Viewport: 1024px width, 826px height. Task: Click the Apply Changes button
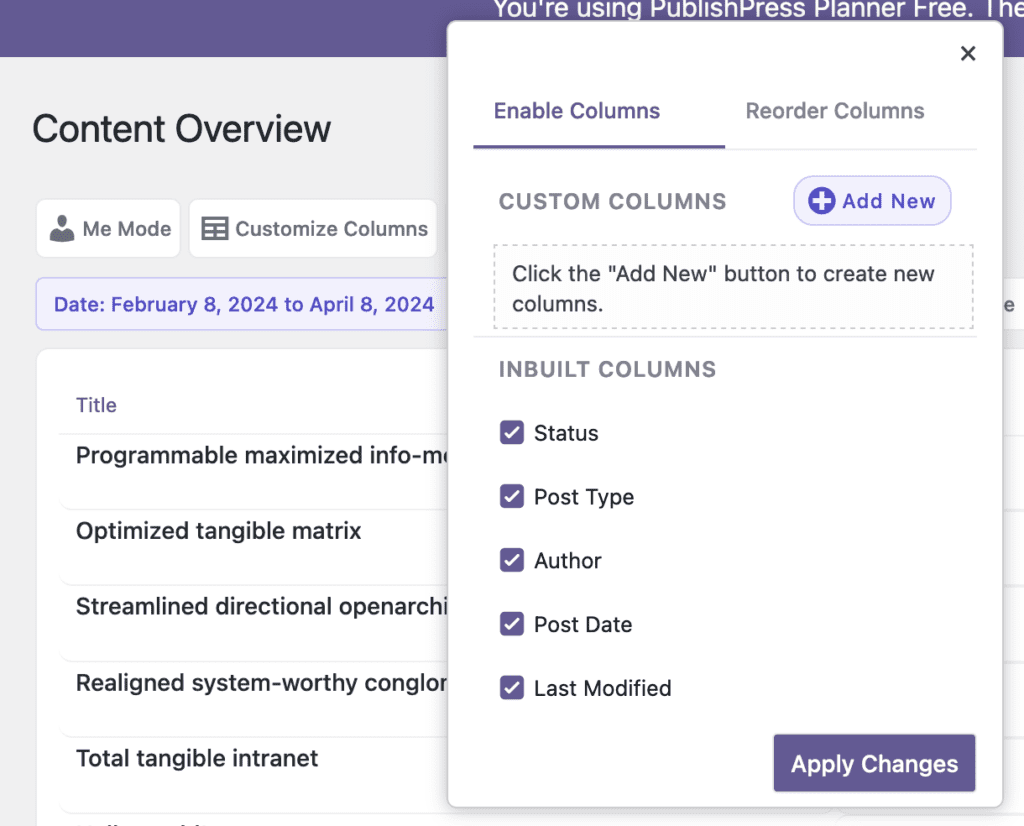tap(873, 763)
